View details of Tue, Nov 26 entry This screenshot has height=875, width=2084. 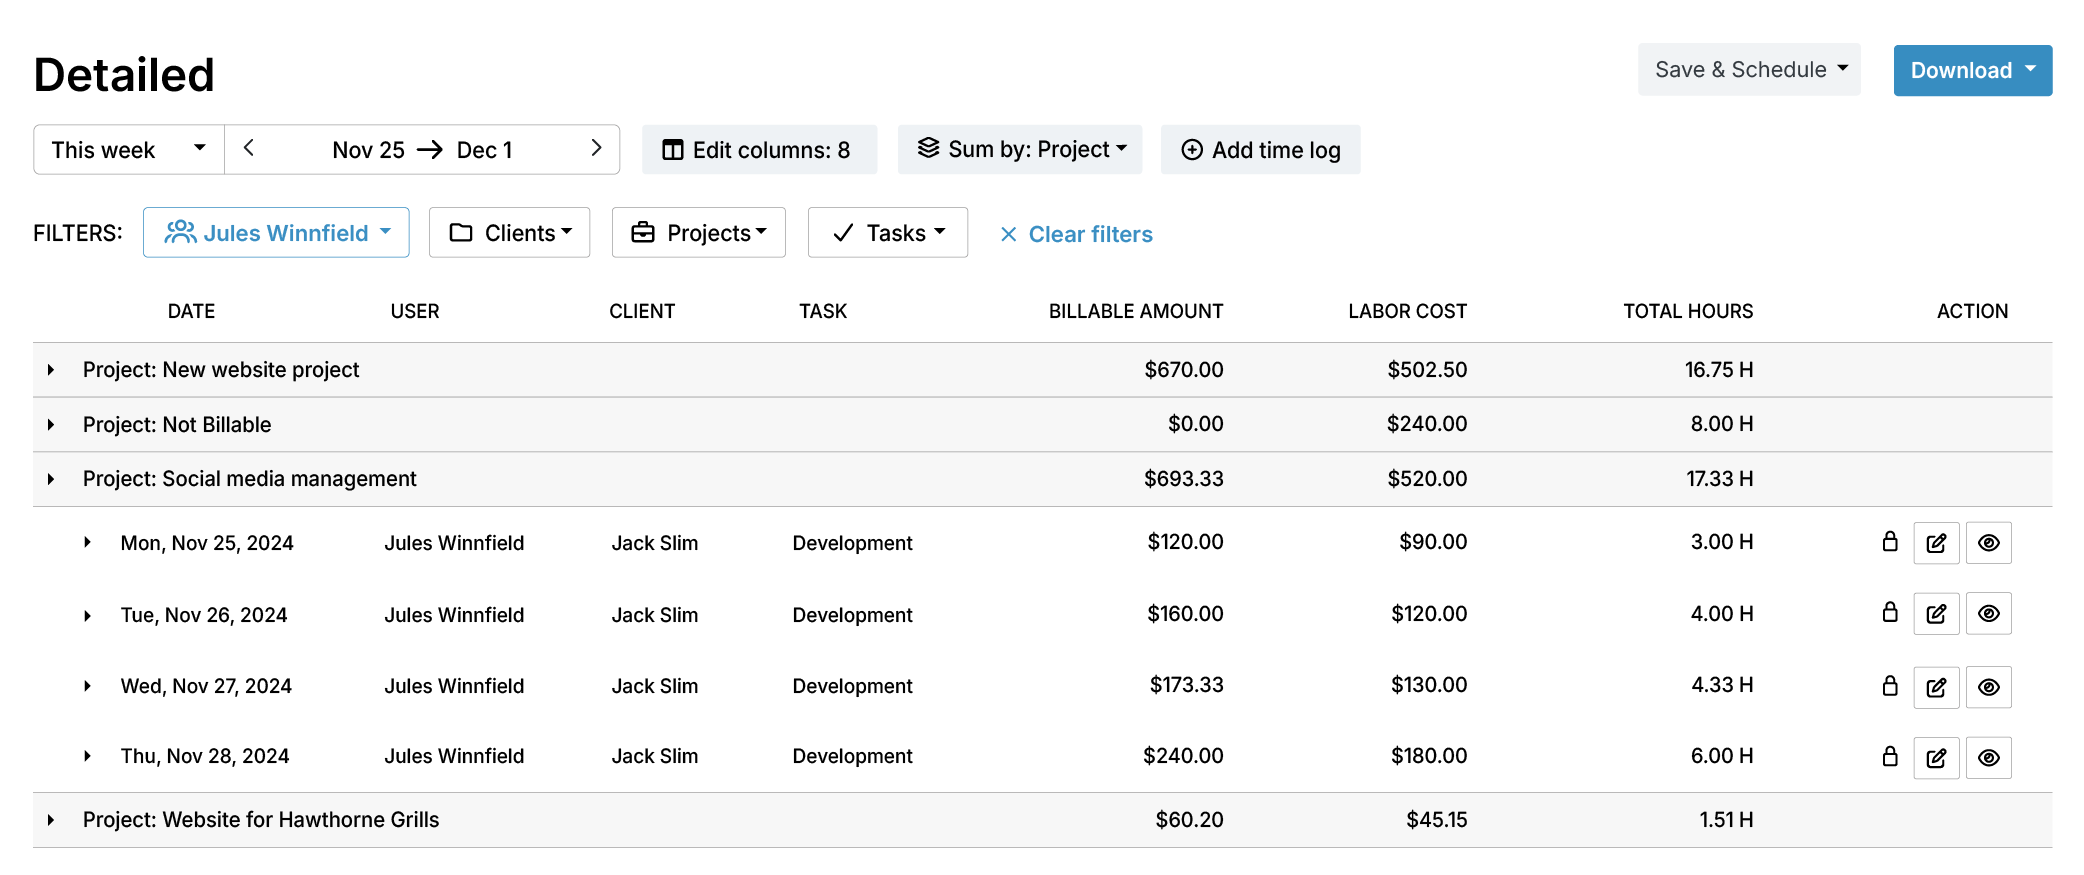[1988, 614]
